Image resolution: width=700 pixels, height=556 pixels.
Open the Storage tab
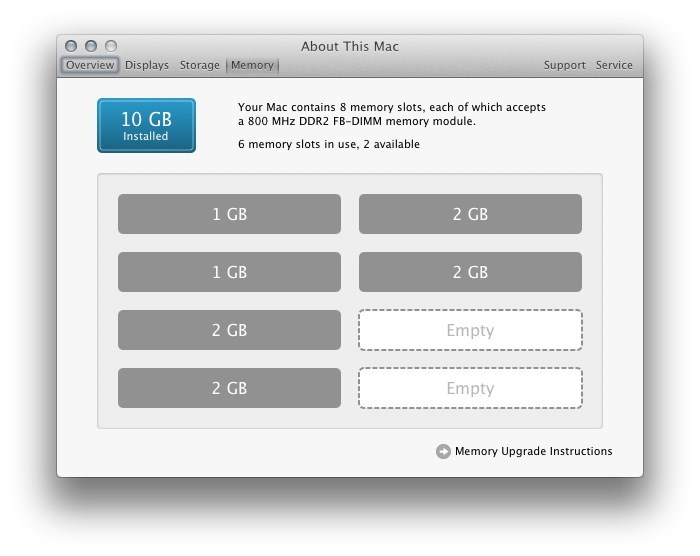click(200, 65)
